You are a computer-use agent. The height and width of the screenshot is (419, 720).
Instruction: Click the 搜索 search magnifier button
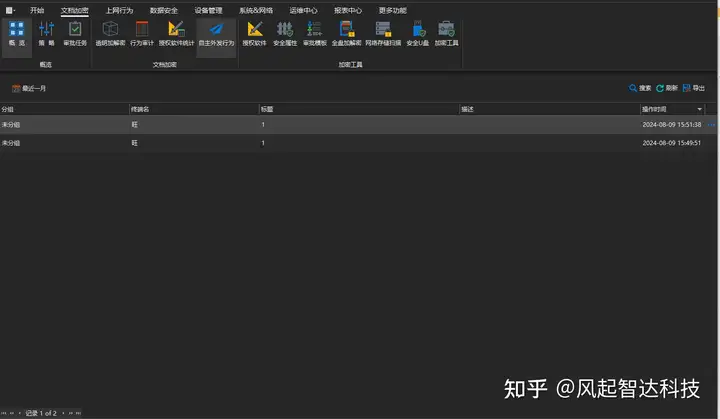click(x=640, y=88)
